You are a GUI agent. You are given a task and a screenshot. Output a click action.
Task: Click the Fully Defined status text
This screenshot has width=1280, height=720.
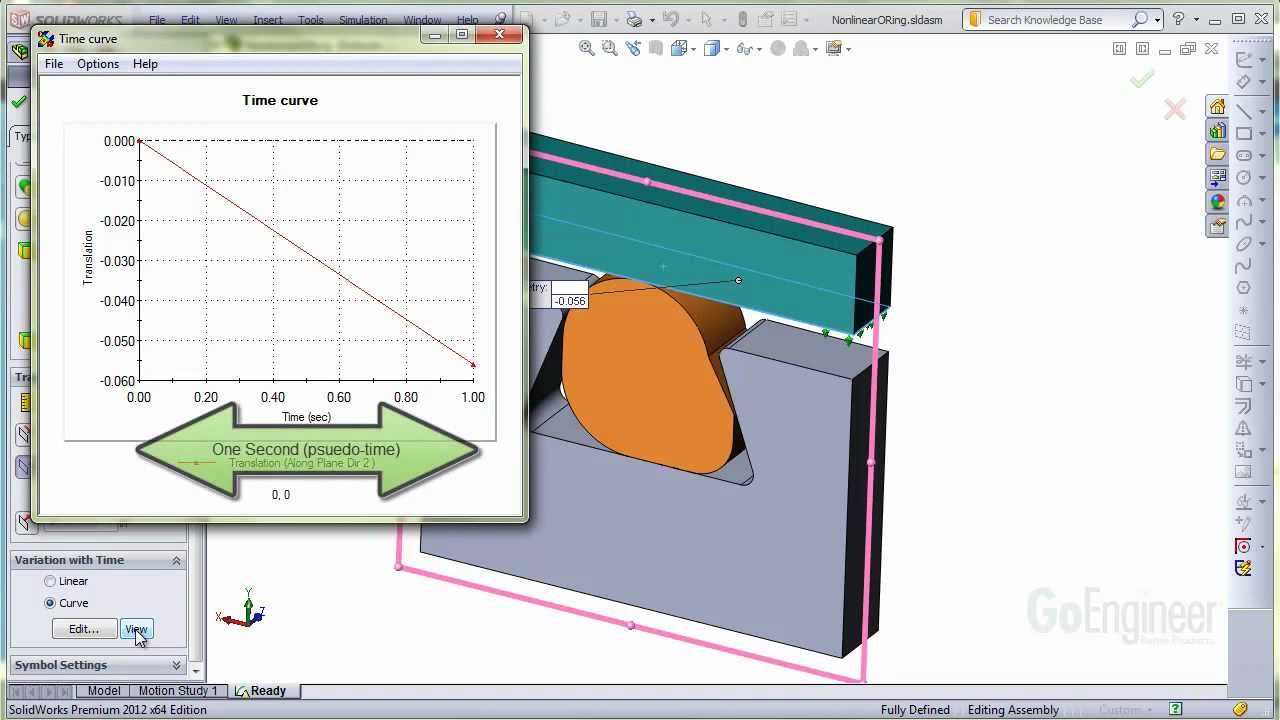[x=915, y=710]
